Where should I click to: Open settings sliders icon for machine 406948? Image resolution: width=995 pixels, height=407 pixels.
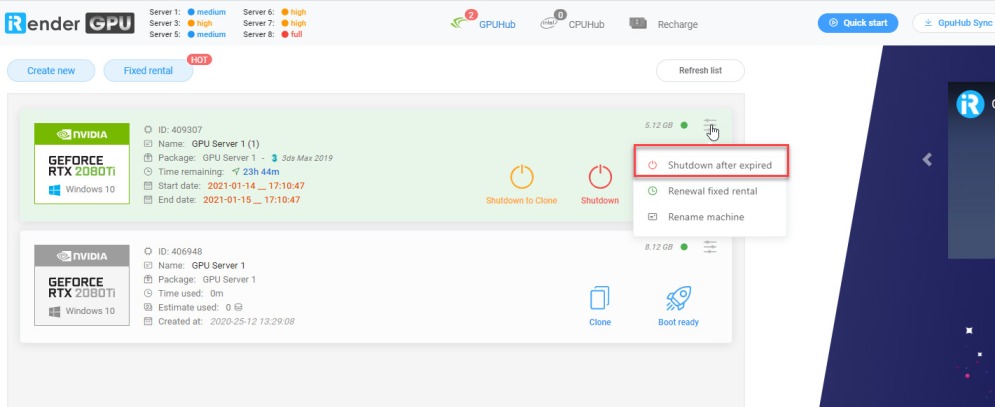(x=710, y=246)
